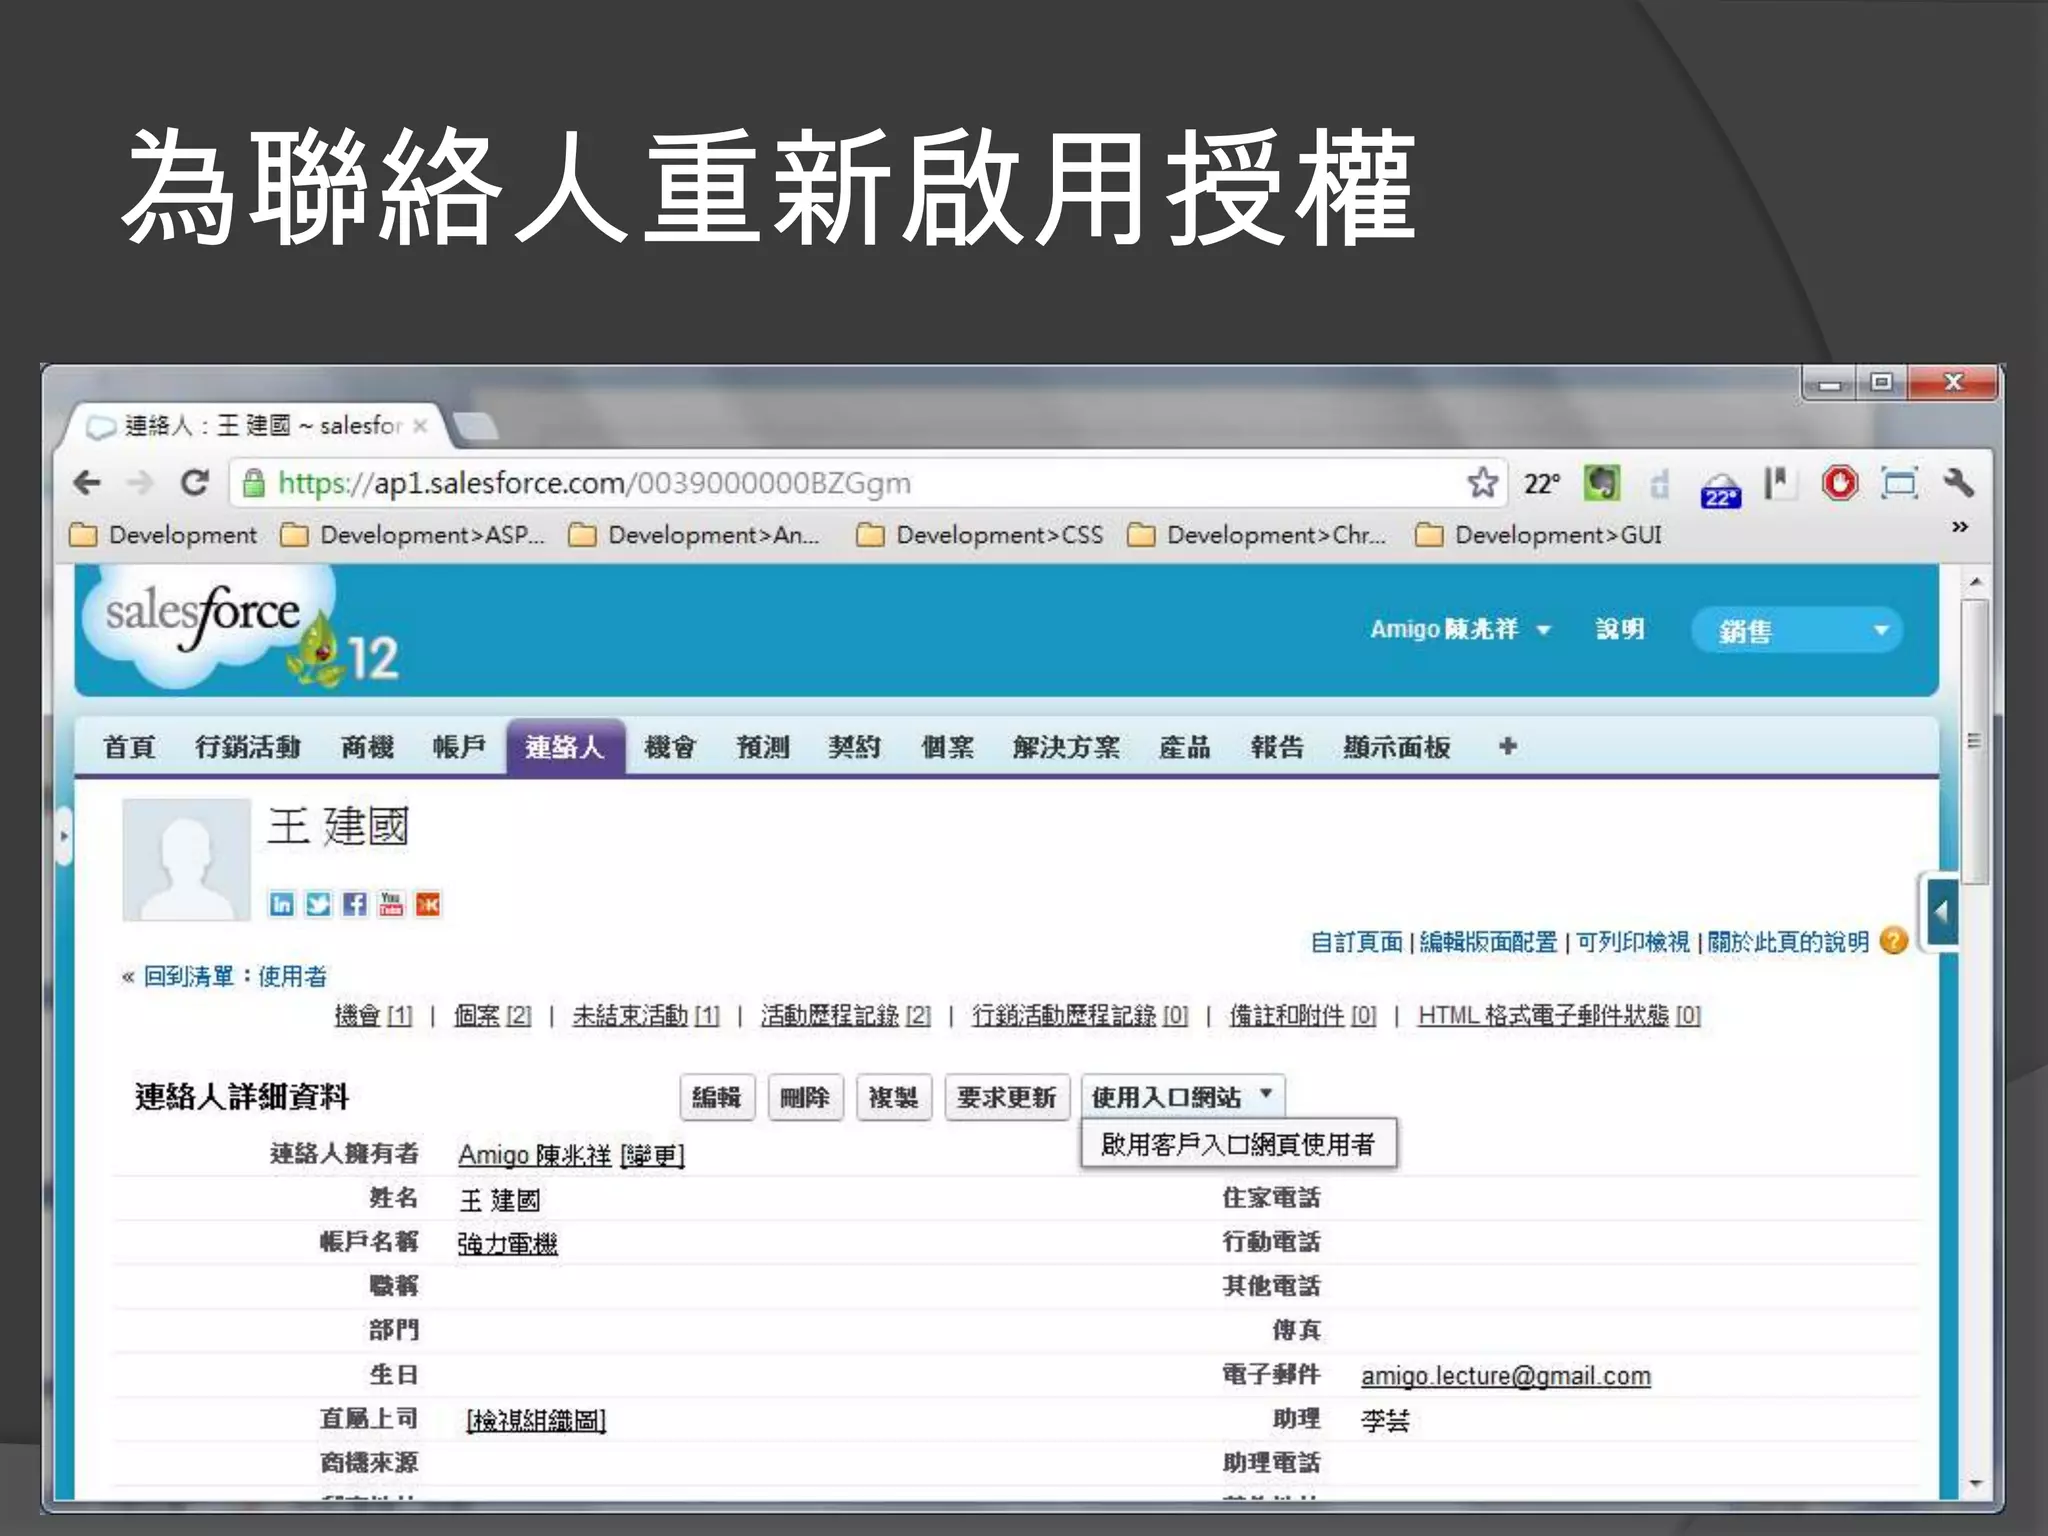Expand the right side panel arrow
2048x1536 pixels.
[x=1941, y=912]
